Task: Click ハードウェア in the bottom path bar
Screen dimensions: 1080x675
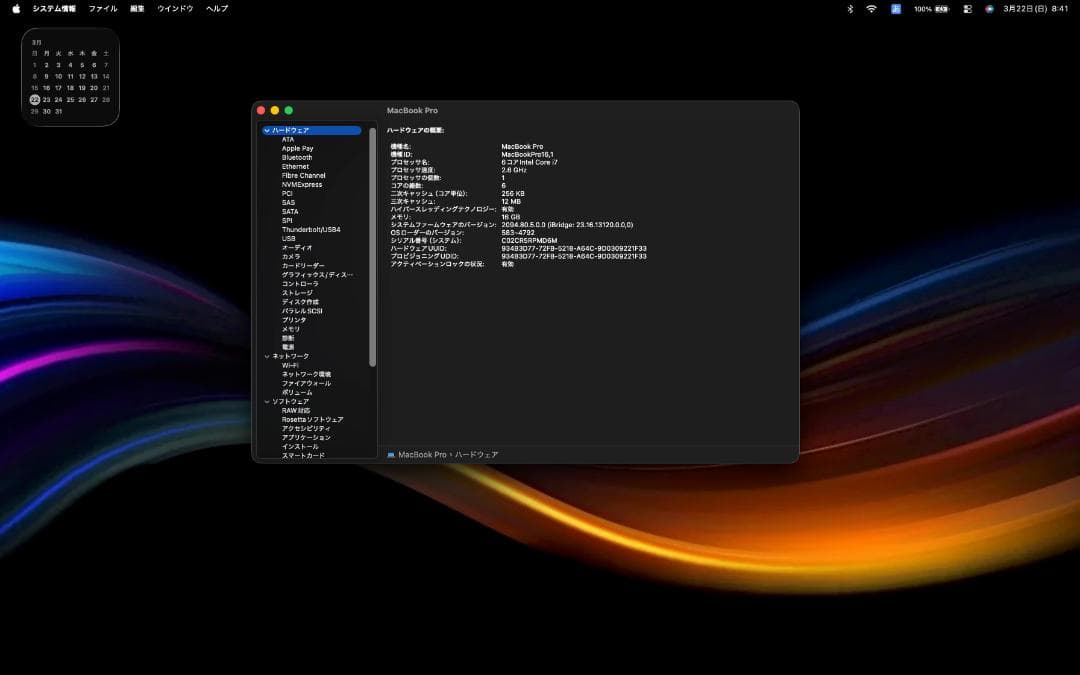Action: [x=477, y=455]
